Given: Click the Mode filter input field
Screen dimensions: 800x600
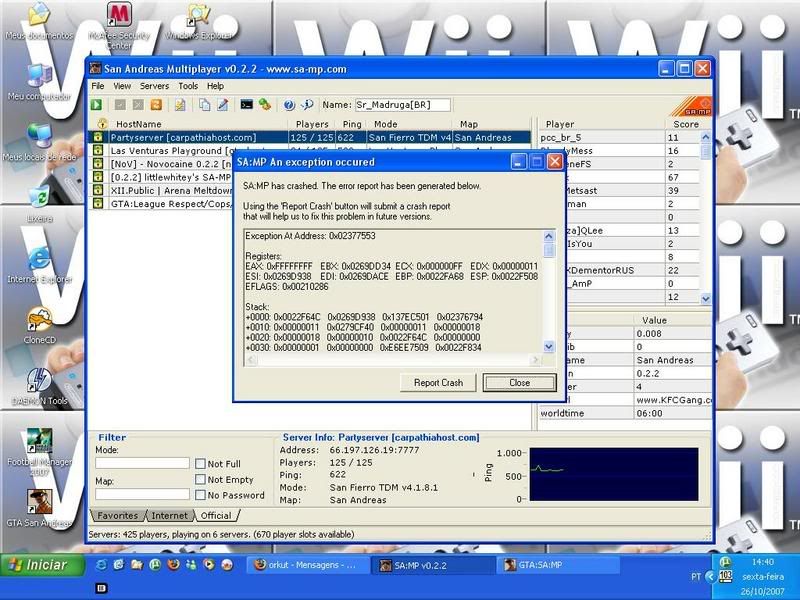Looking at the screenshot, I should click(x=142, y=463).
